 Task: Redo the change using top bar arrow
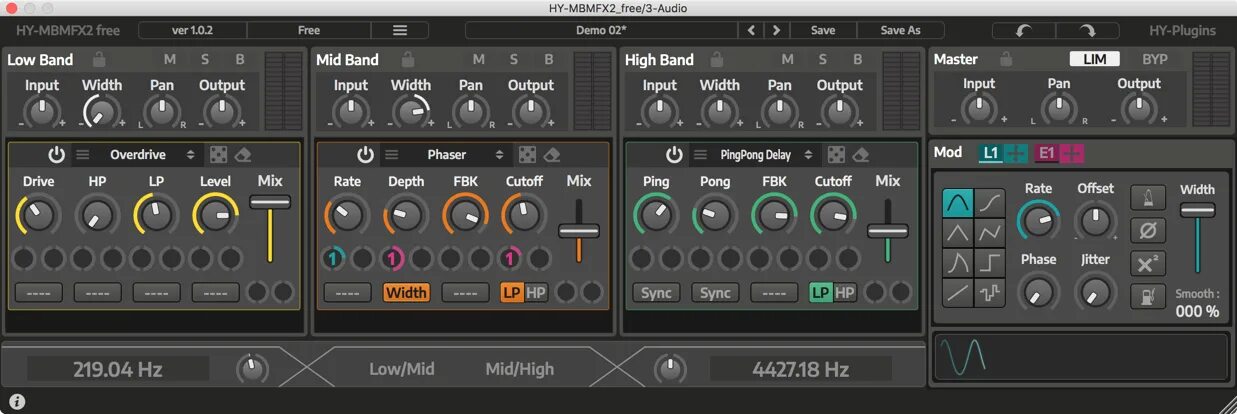pos(1087,30)
